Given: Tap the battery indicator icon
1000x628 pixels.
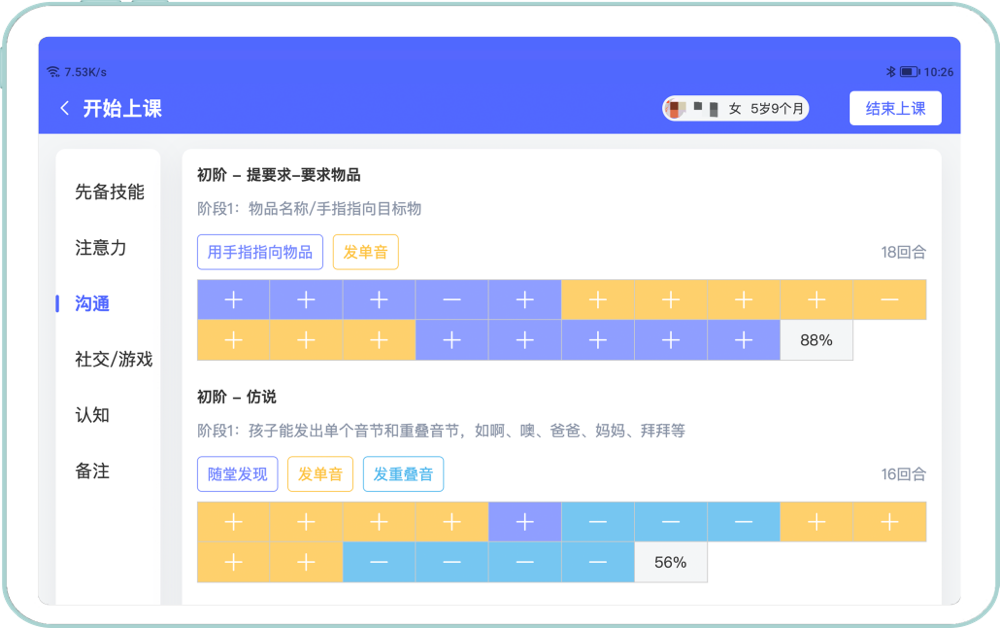Looking at the screenshot, I should [909, 72].
